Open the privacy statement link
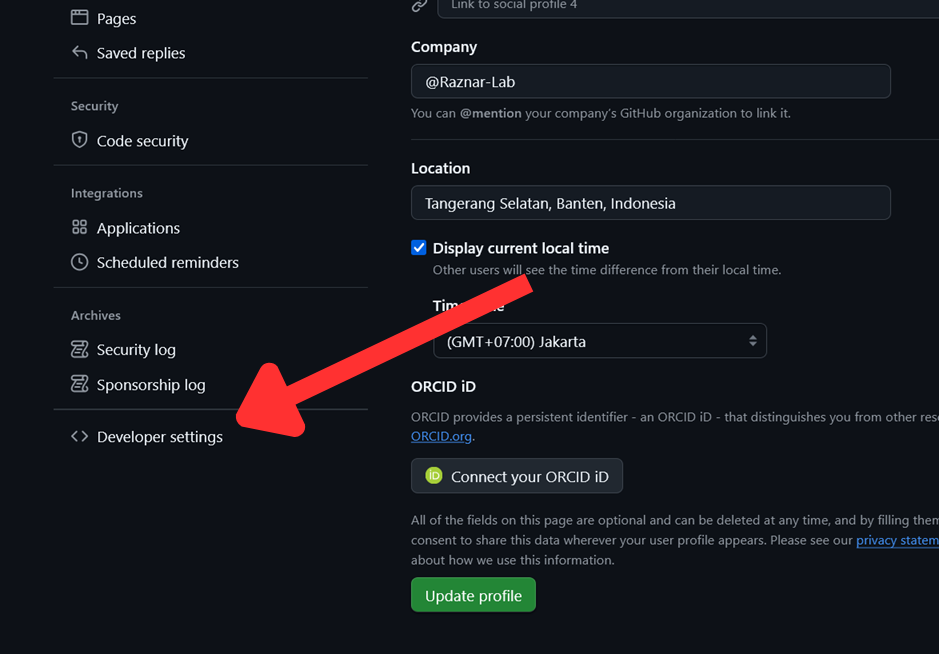The width and height of the screenshot is (939, 654). pyautogui.click(x=897, y=540)
